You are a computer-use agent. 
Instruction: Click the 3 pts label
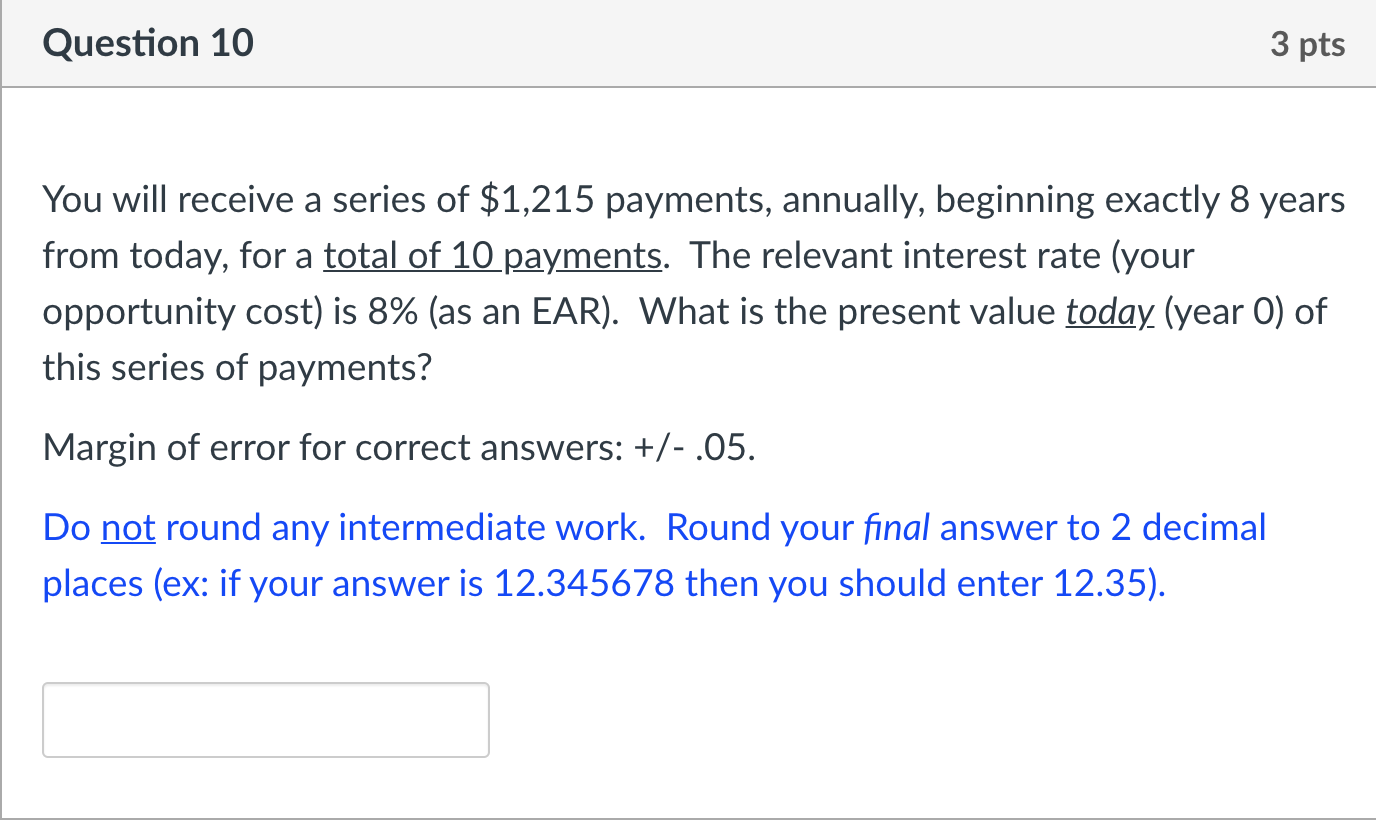tap(1308, 43)
